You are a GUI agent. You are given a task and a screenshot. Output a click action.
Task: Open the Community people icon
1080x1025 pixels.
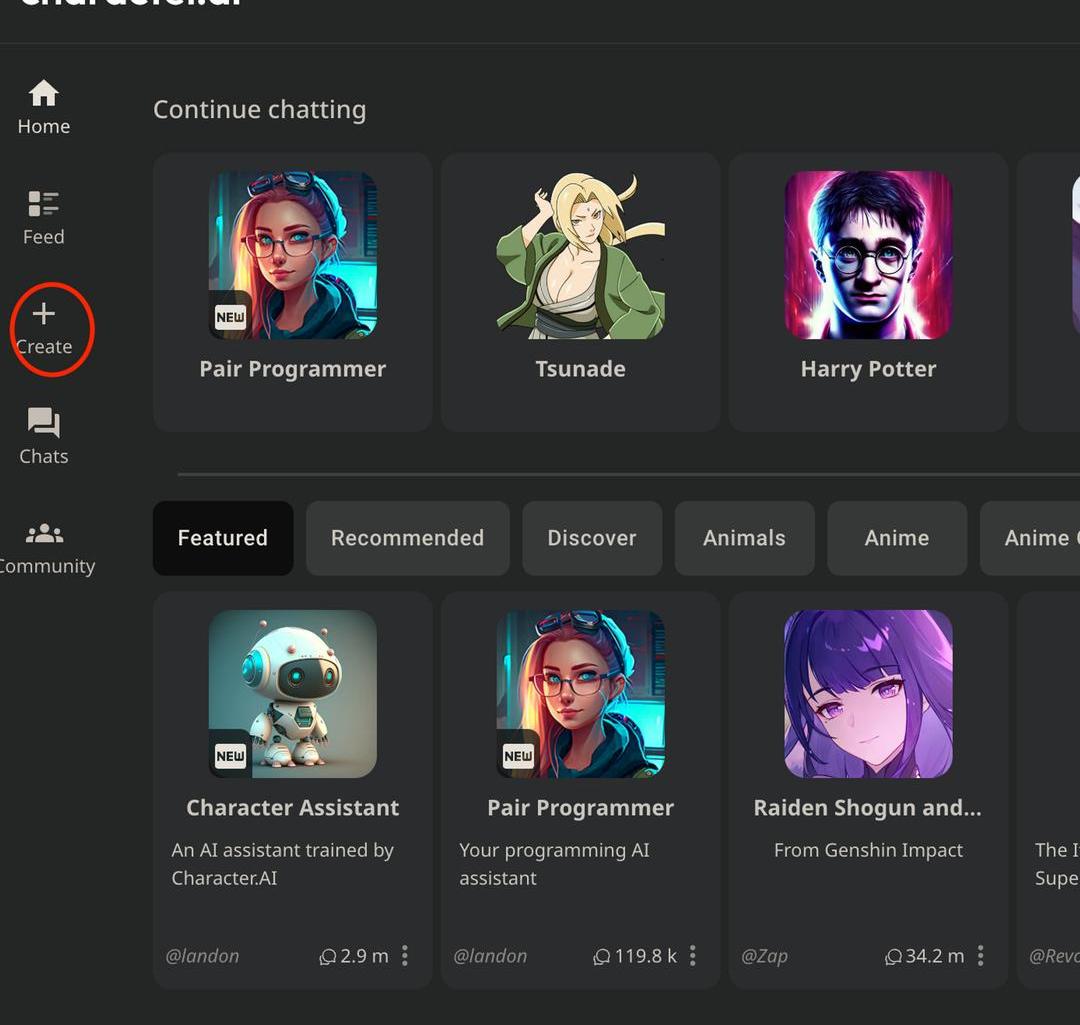tap(44, 533)
